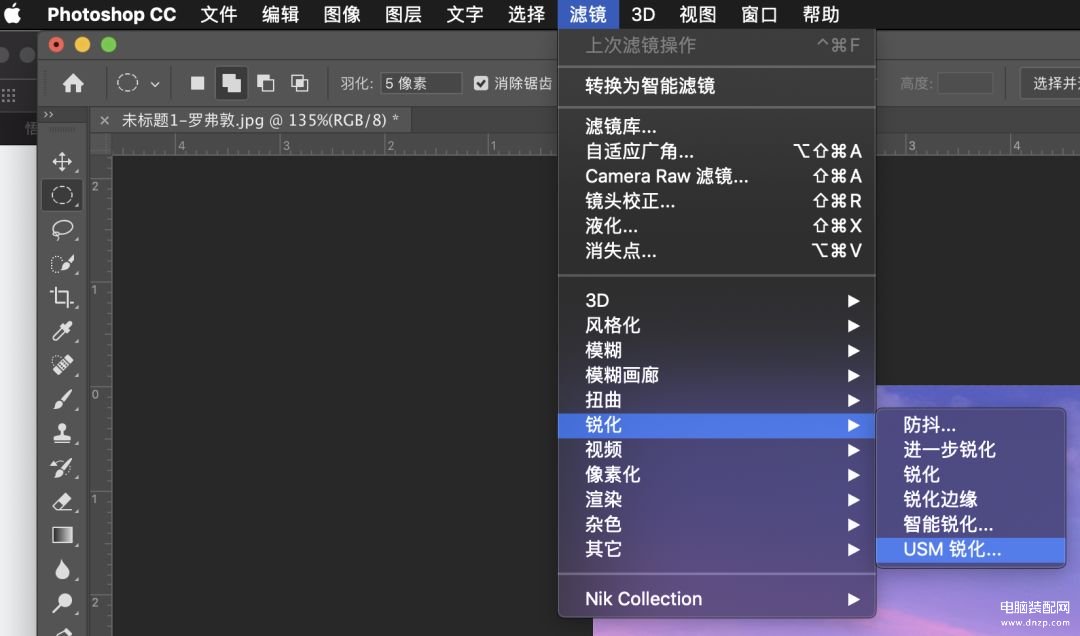
Task: Select the Eyedropper tool
Action: click(x=62, y=331)
